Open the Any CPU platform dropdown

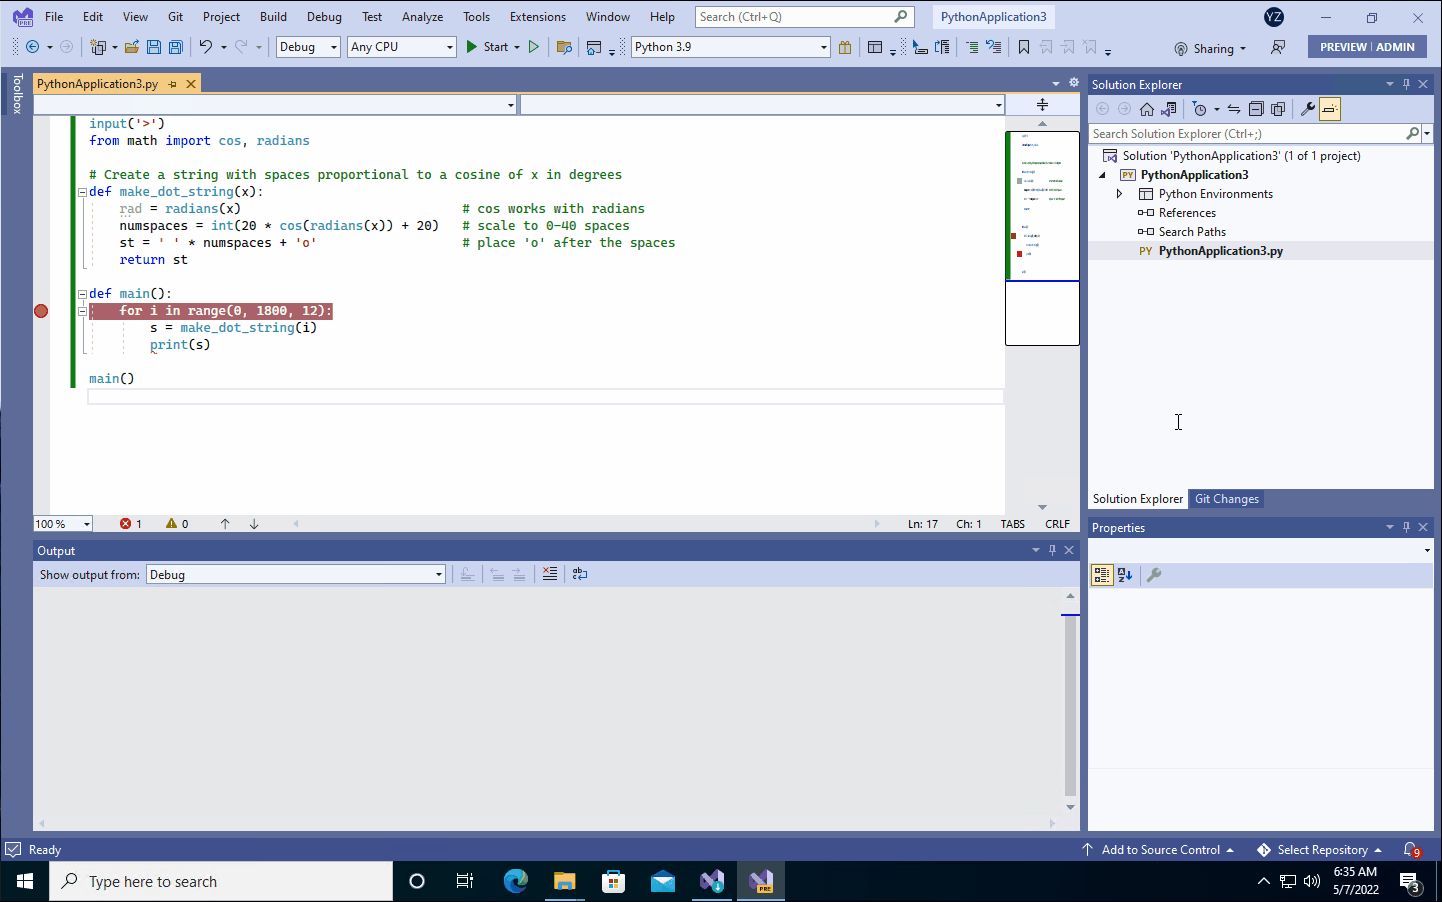point(400,46)
